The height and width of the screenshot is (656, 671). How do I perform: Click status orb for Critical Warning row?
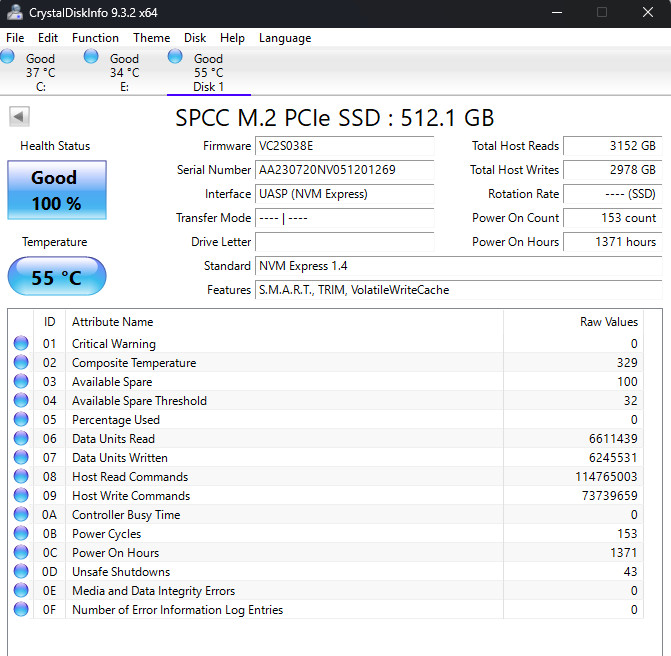21,343
